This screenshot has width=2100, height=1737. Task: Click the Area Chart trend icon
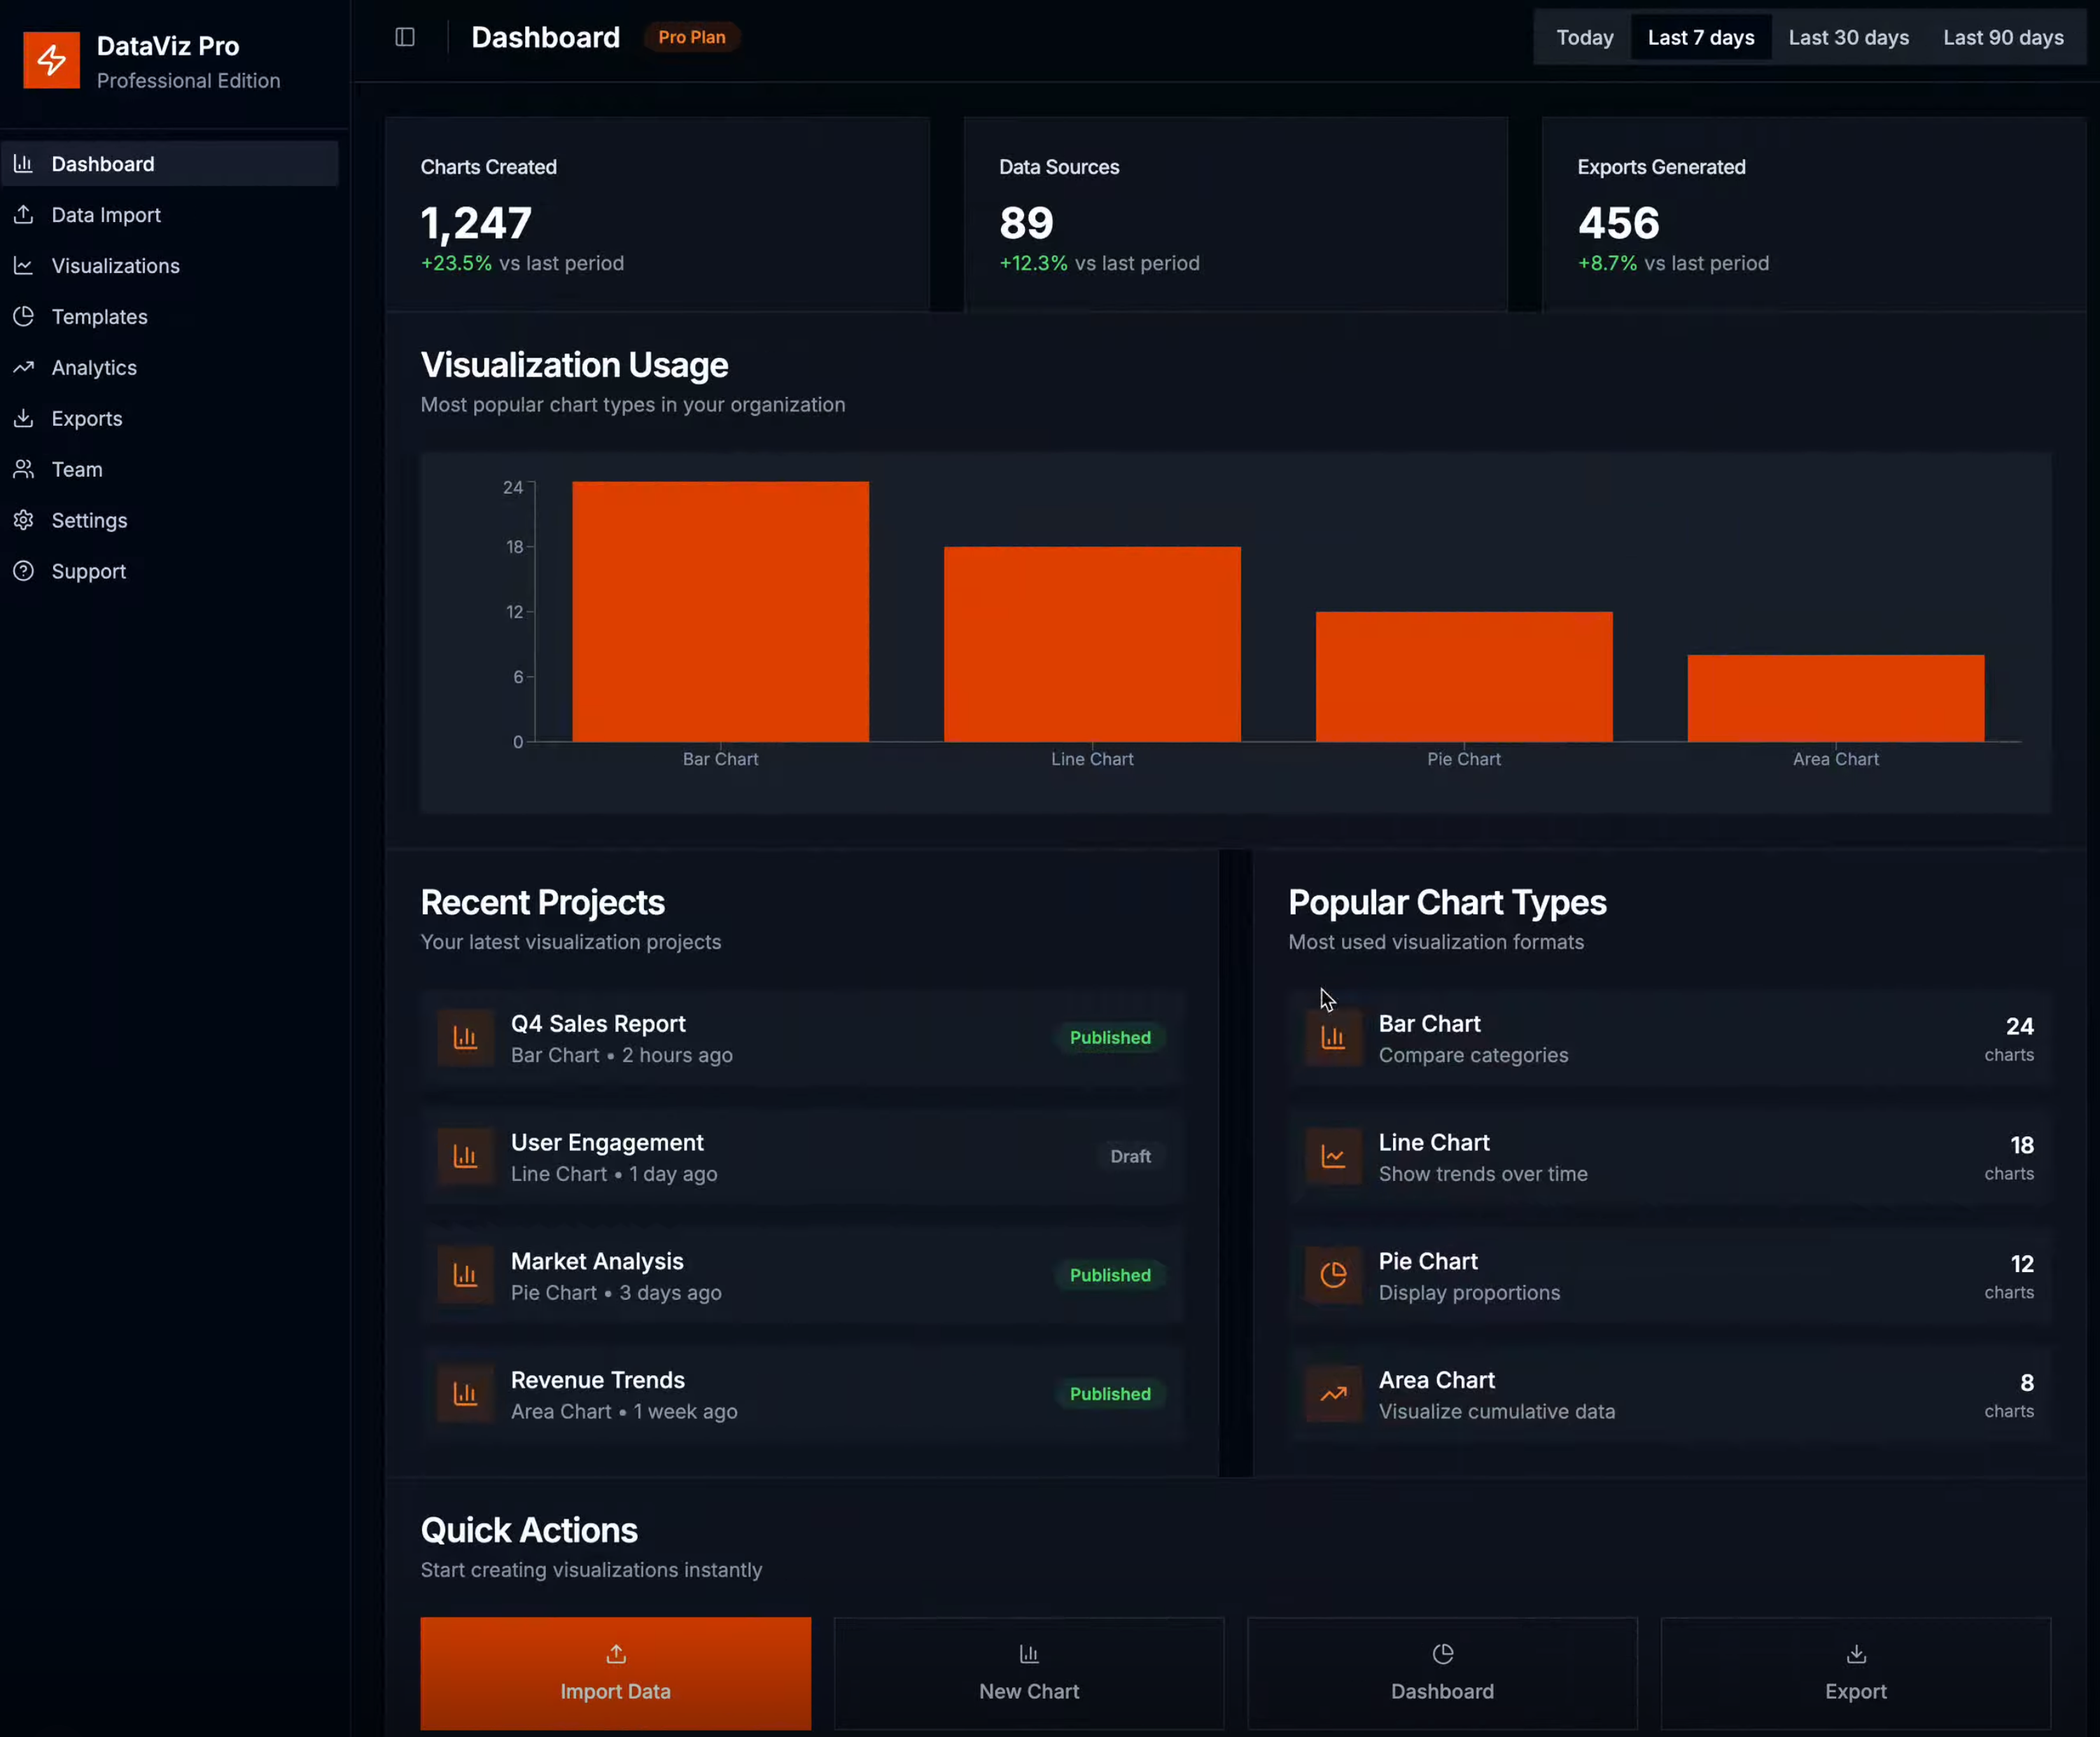coord(1333,1394)
